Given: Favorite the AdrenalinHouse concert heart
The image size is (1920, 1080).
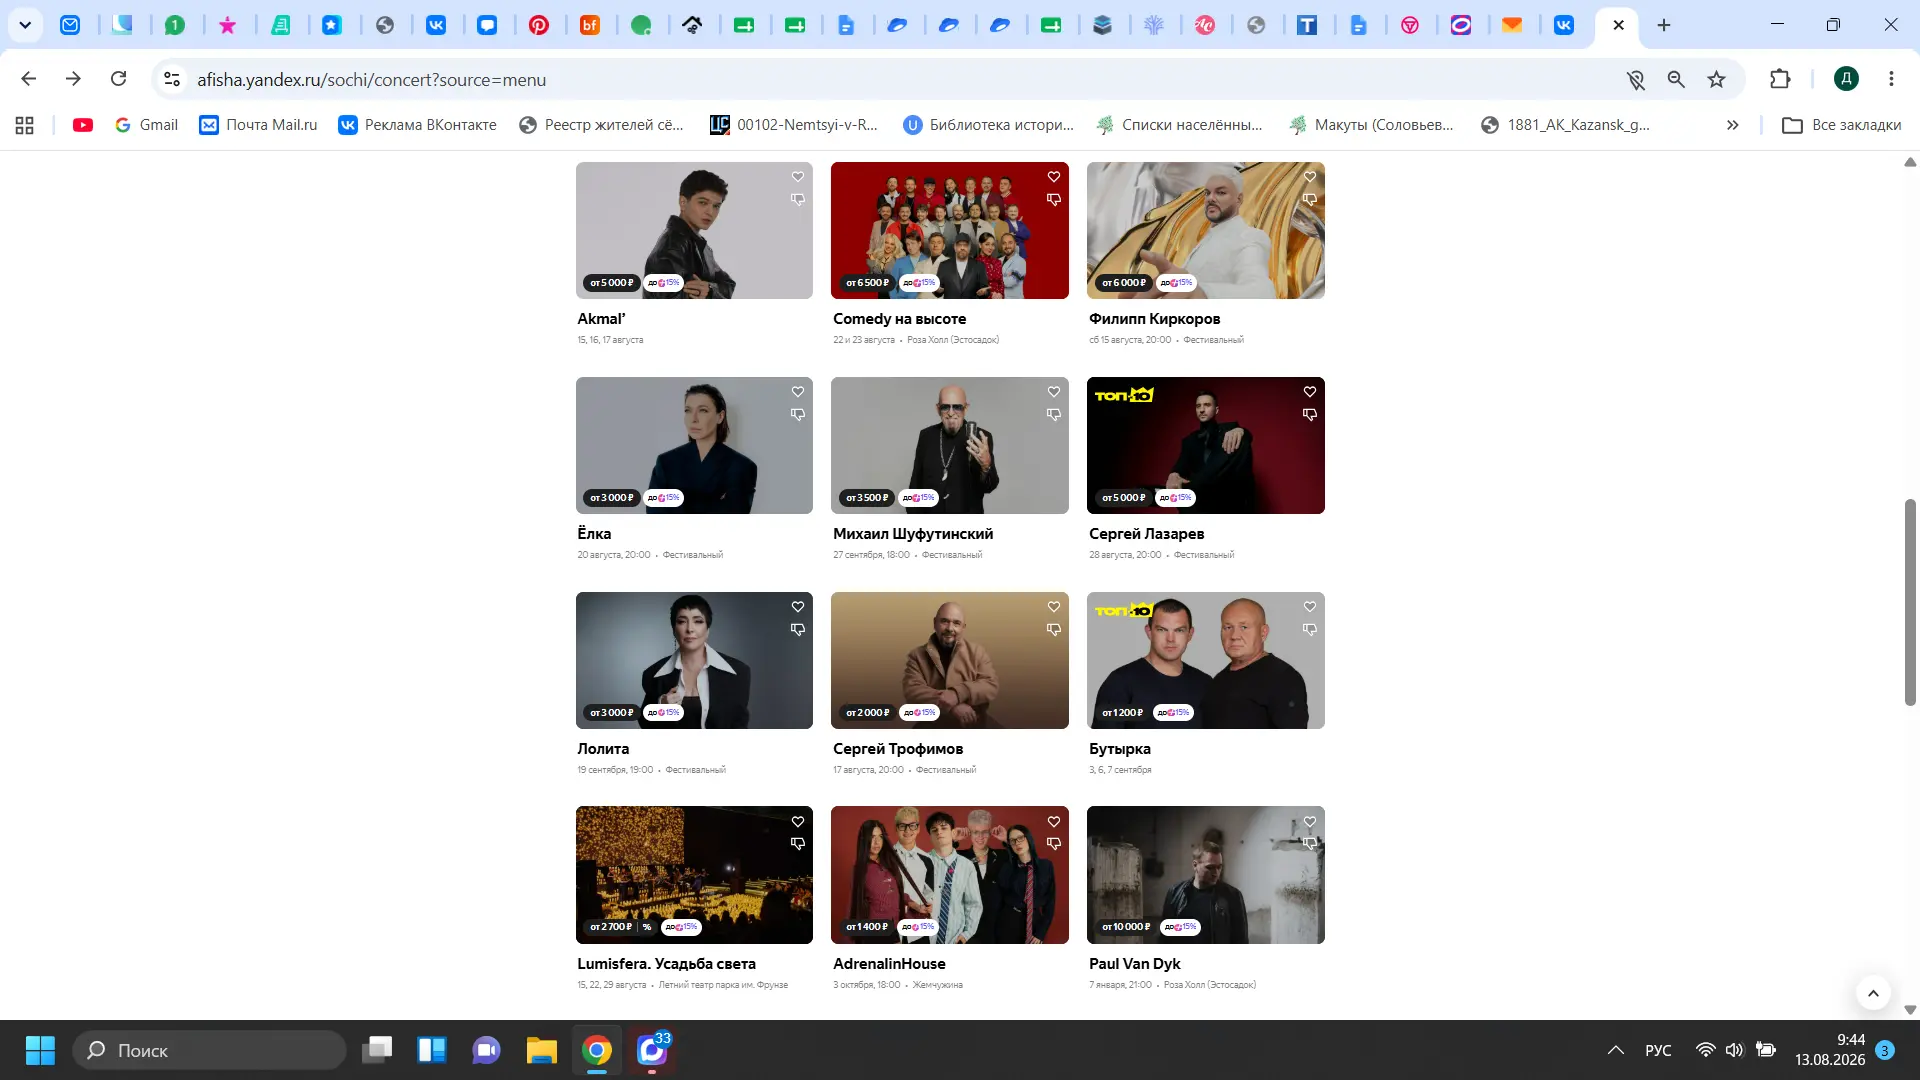Looking at the screenshot, I should (x=1054, y=822).
